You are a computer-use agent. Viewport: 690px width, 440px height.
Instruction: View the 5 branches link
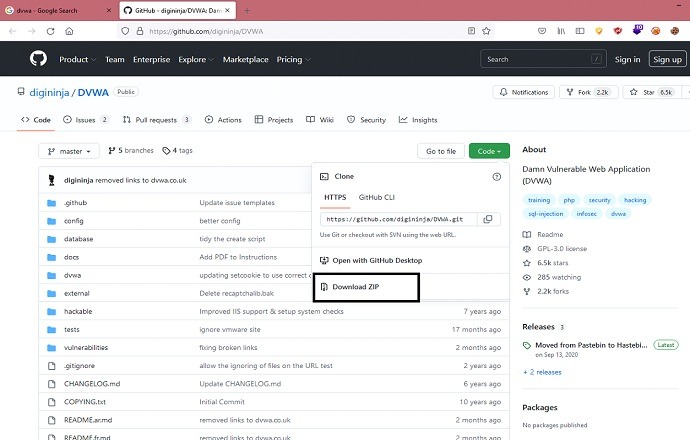[131, 150]
